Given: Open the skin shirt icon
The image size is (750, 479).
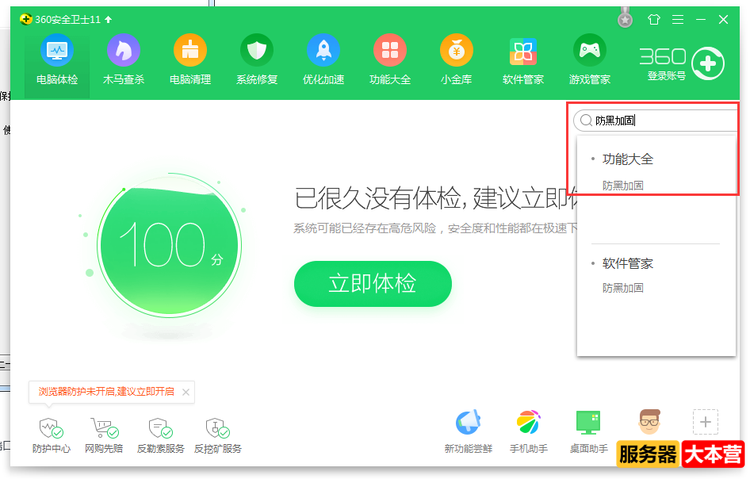Looking at the screenshot, I should (x=653, y=20).
